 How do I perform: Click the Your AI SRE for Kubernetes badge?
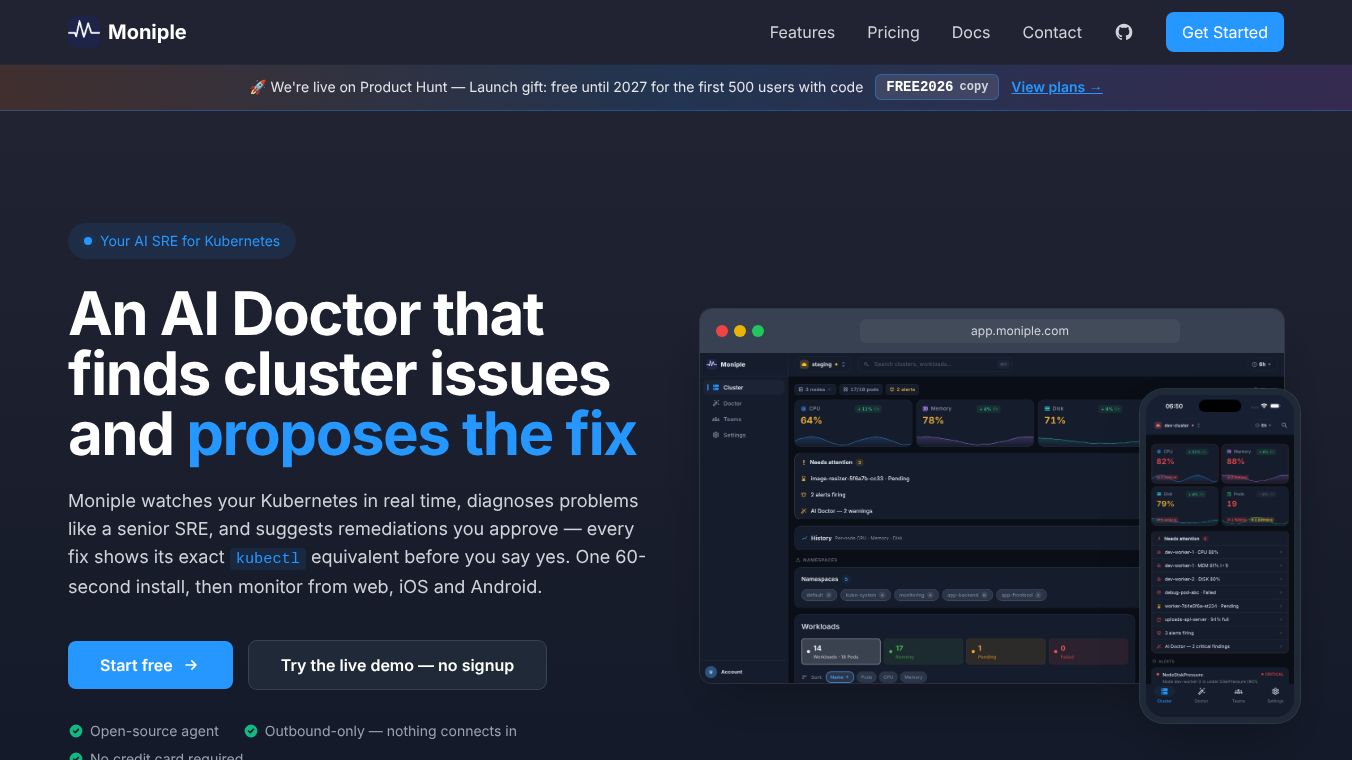pos(181,241)
